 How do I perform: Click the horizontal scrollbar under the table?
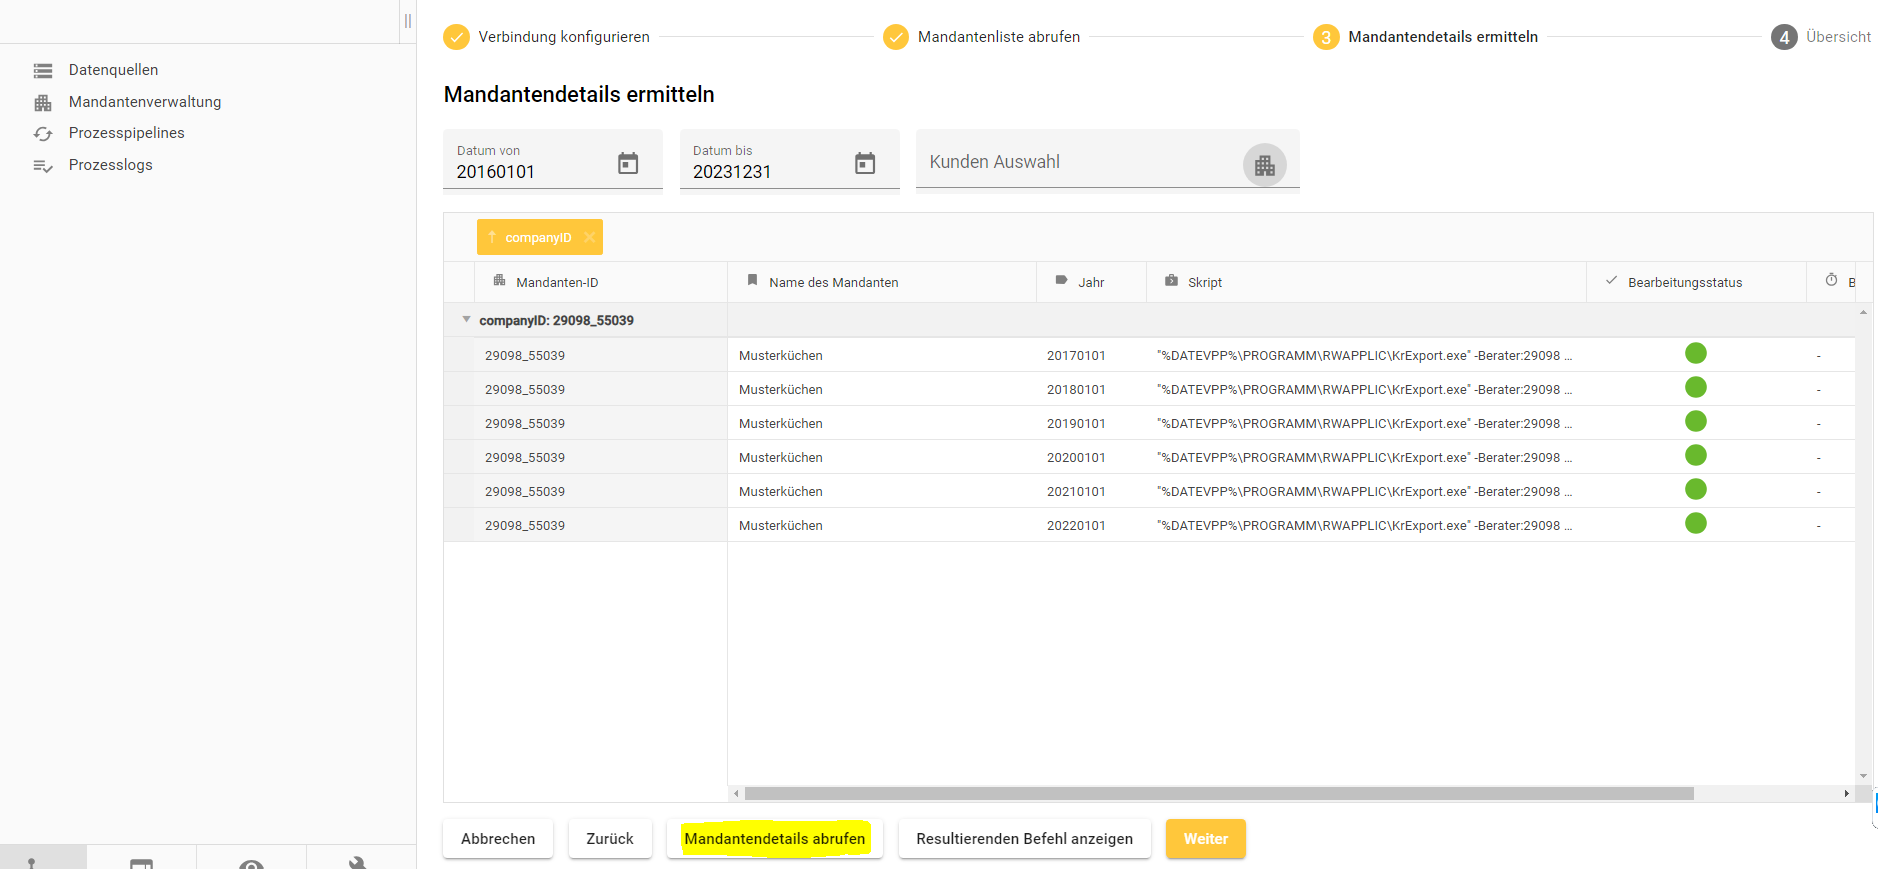tap(1218, 794)
